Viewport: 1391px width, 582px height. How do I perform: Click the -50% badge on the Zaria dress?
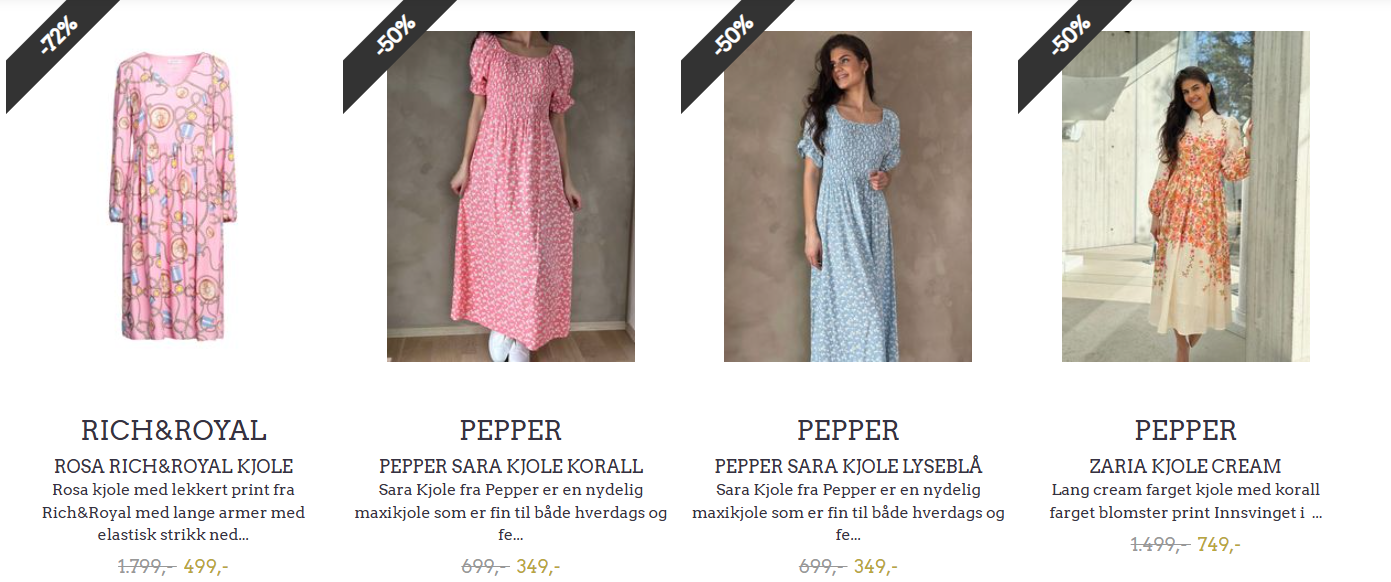1070,42
